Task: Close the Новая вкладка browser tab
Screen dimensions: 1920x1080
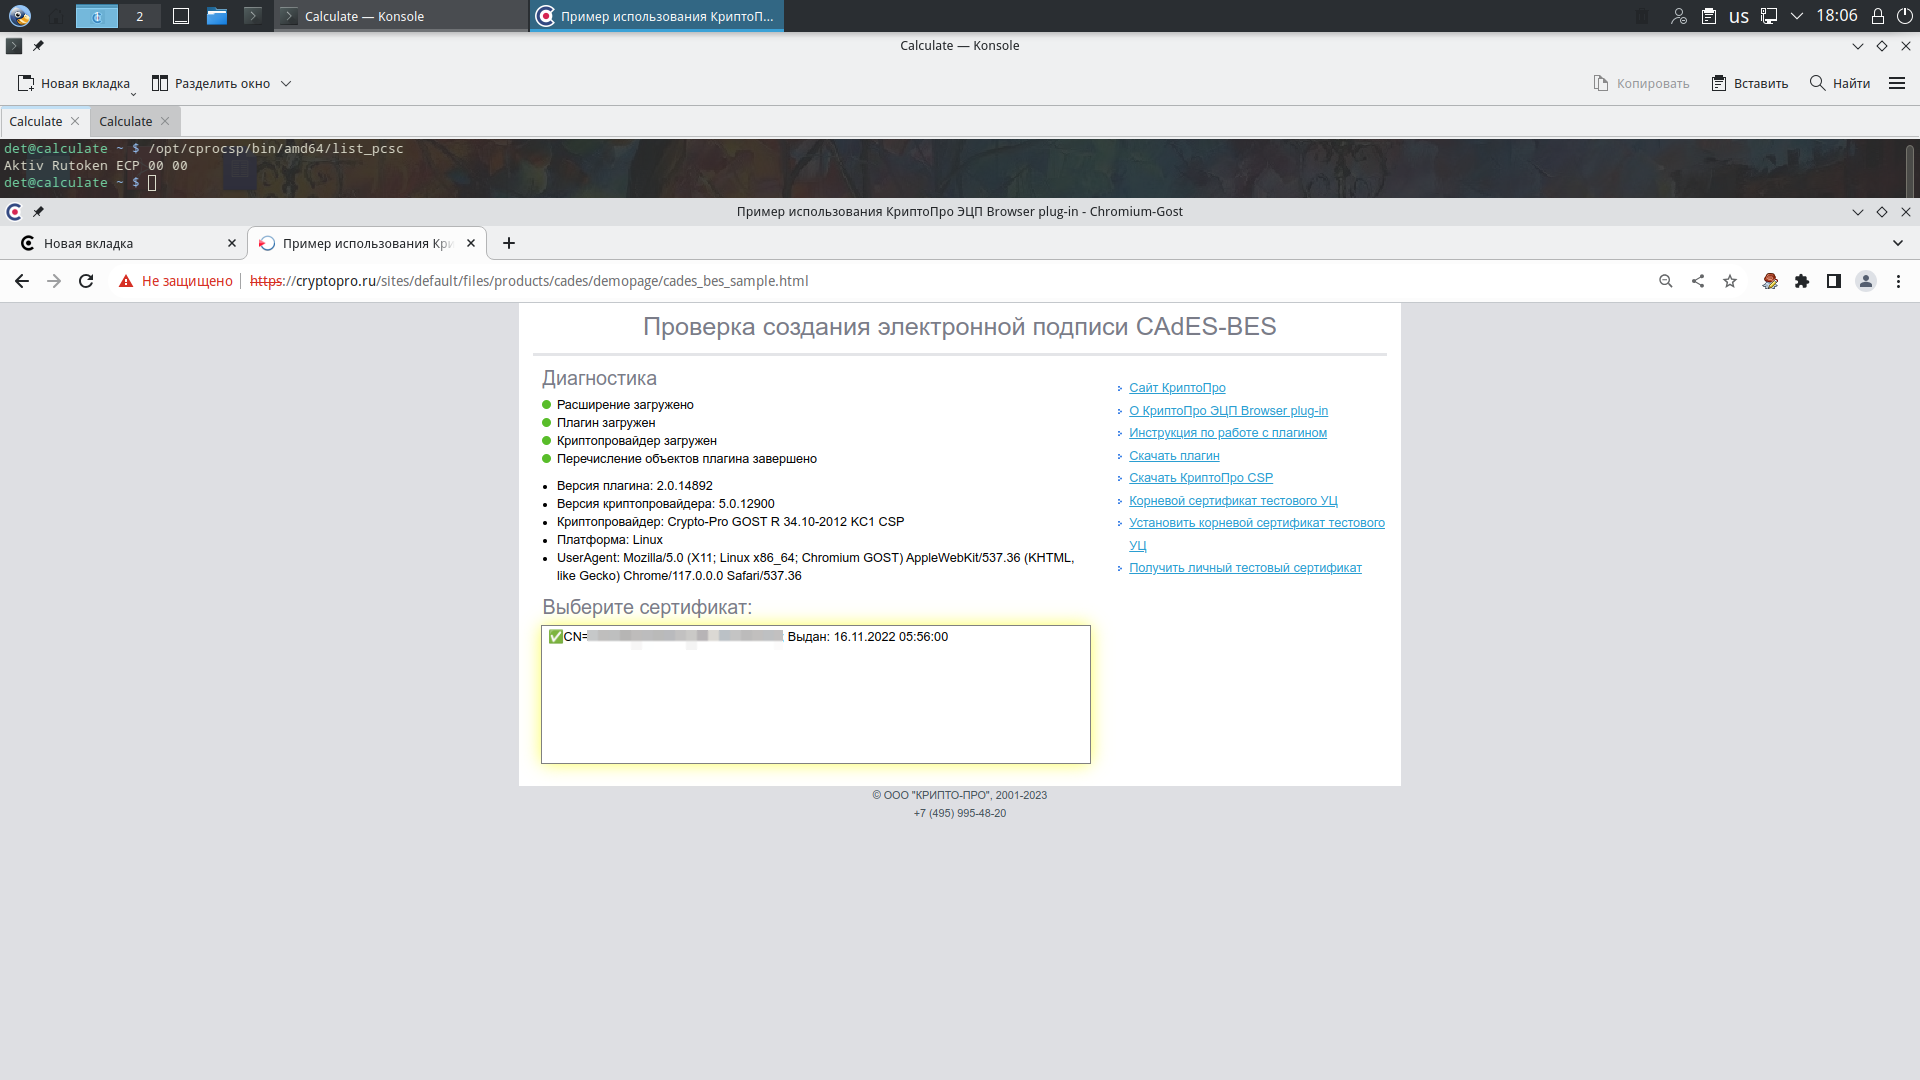Action: 232,244
